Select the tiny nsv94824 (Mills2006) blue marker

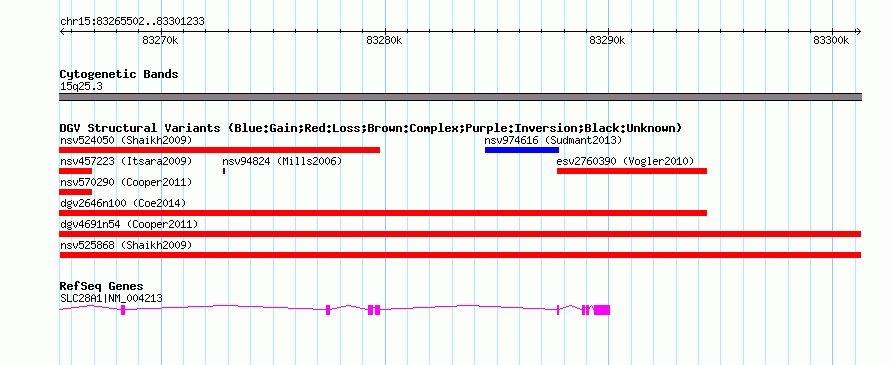tap(224, 171)
